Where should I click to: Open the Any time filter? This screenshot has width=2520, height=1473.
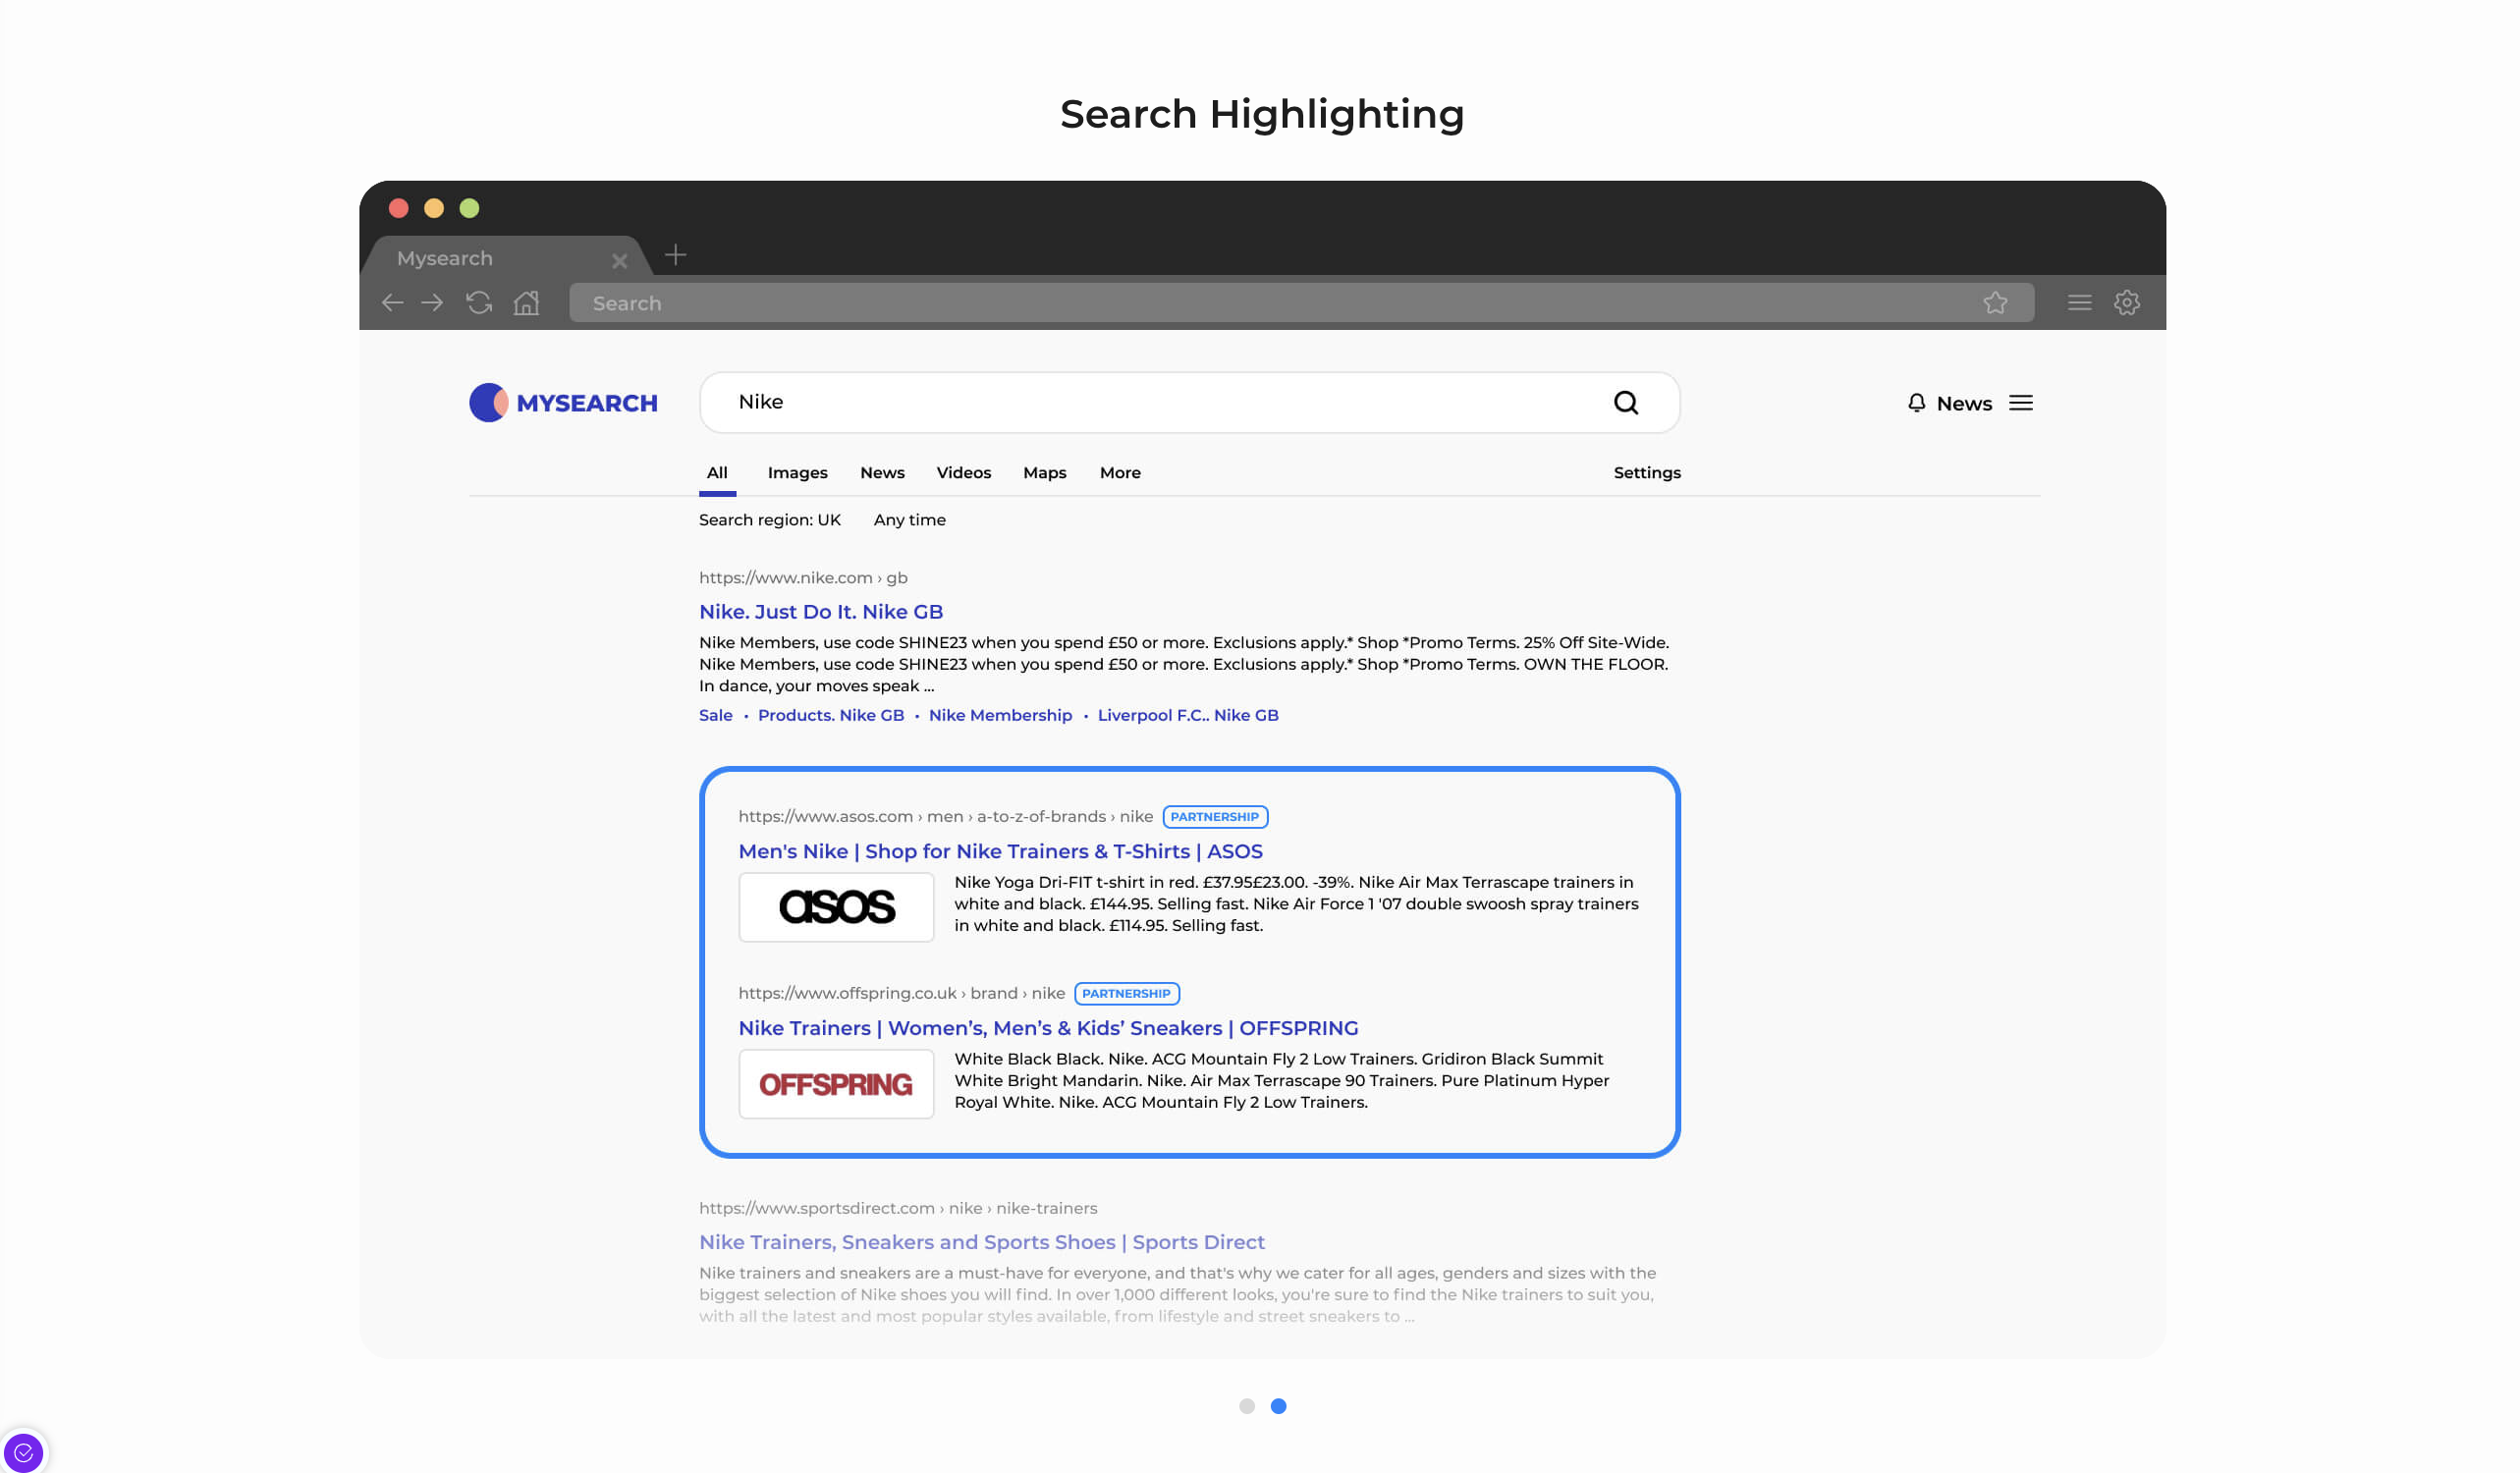click(x=909, y=520)
